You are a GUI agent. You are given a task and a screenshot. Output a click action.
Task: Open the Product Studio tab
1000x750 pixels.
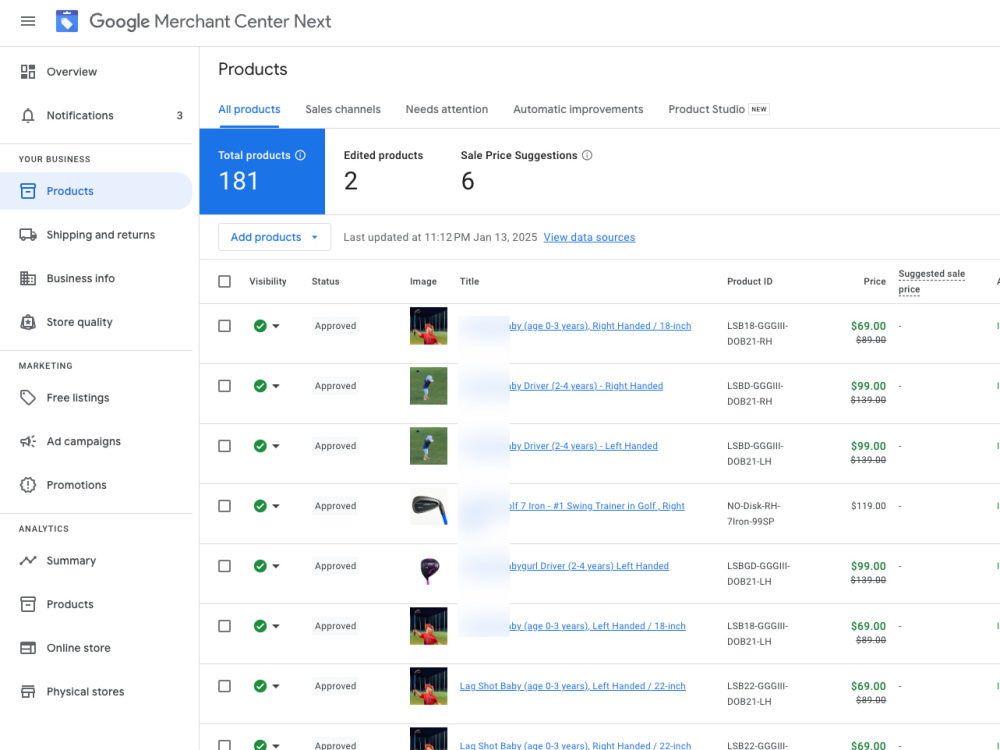pyautogui.click(x=719, y=109)
